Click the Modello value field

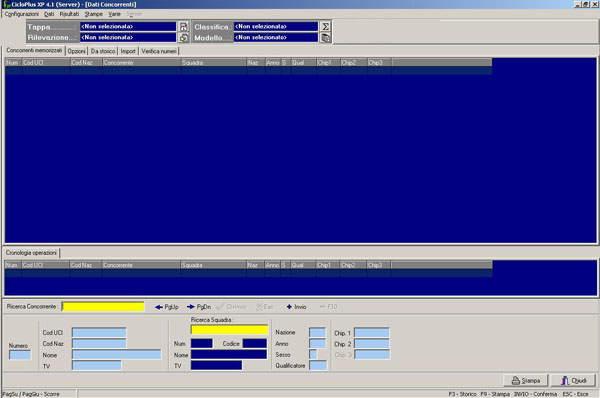(x=276, y=38)
